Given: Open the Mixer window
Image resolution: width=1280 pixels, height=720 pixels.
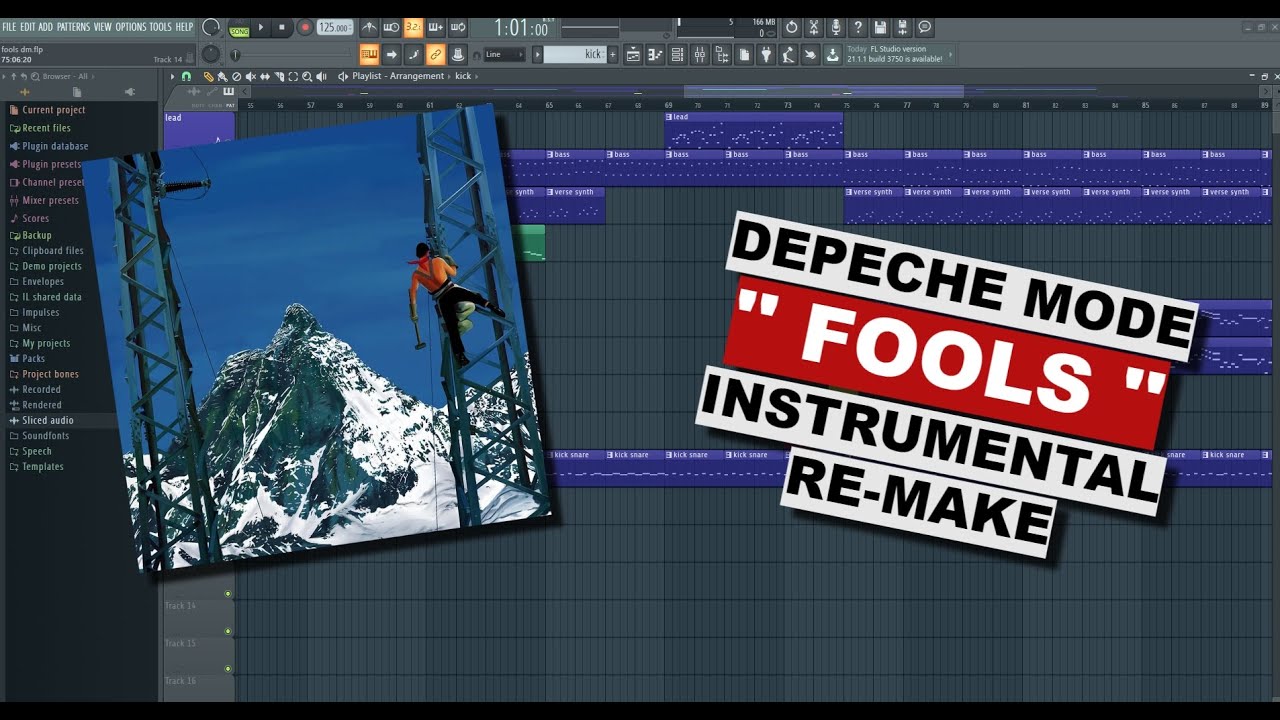Looking at the screenshot, I should [700, 54].
